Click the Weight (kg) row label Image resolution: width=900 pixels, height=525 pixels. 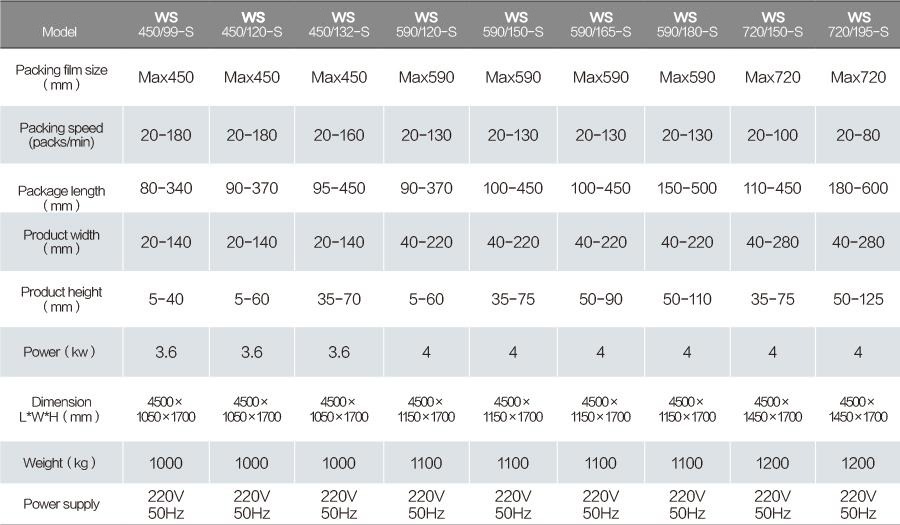pos(59,462)
